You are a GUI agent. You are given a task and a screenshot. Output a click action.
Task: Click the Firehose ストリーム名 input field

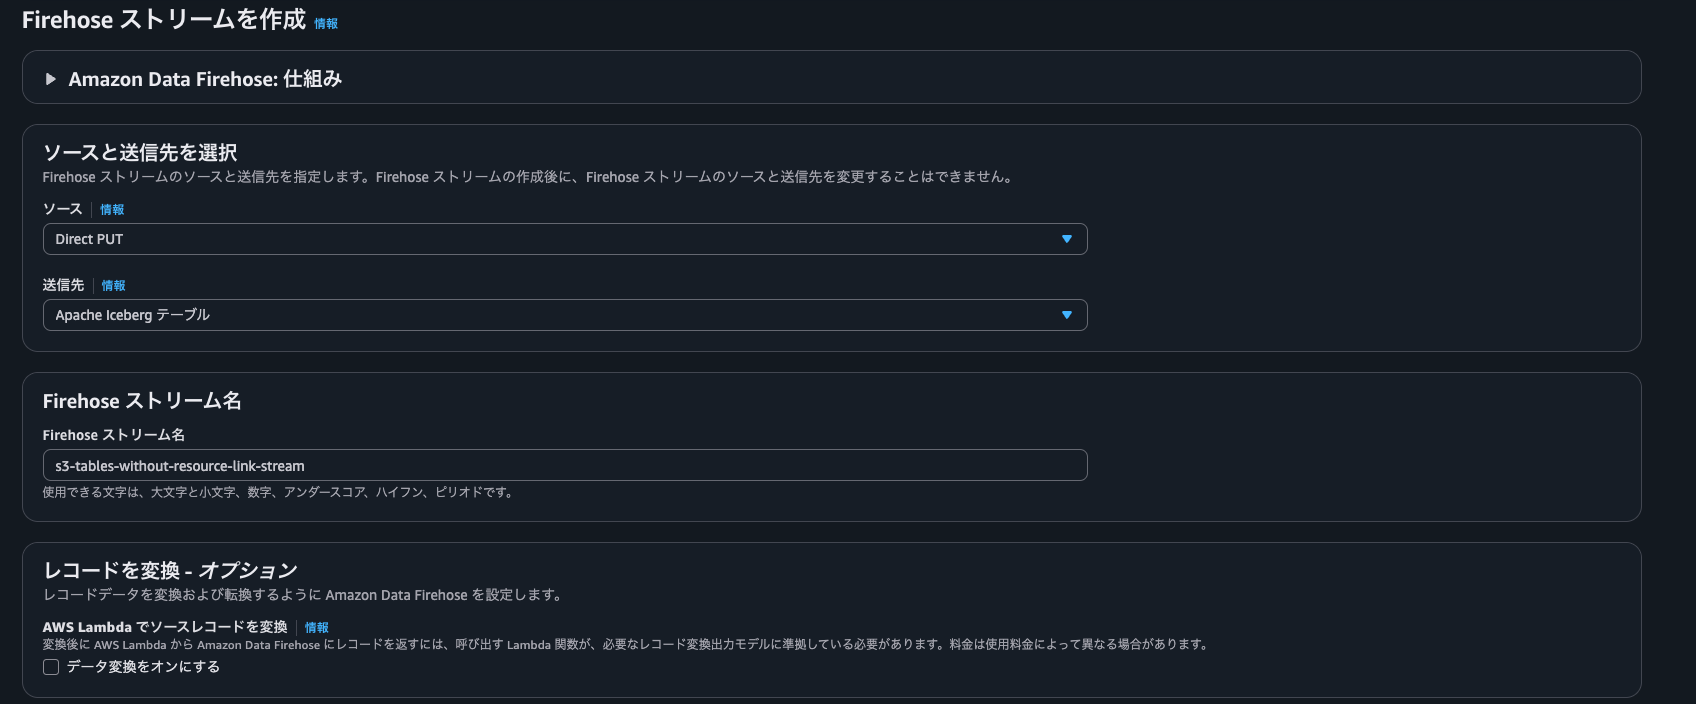pyautogui.click(x=565, y=465)
